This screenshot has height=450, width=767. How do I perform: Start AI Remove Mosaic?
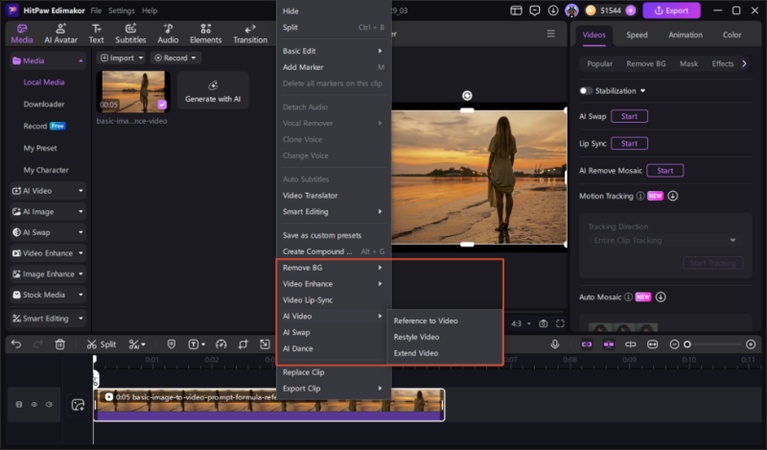(665, 171)
